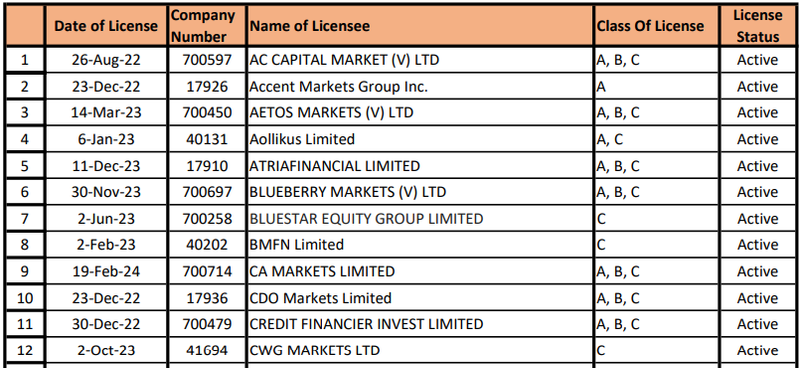The height and width of the screenshot is (368, 800).
Task: Select the A, C license class cell
Action: [657, 139]
